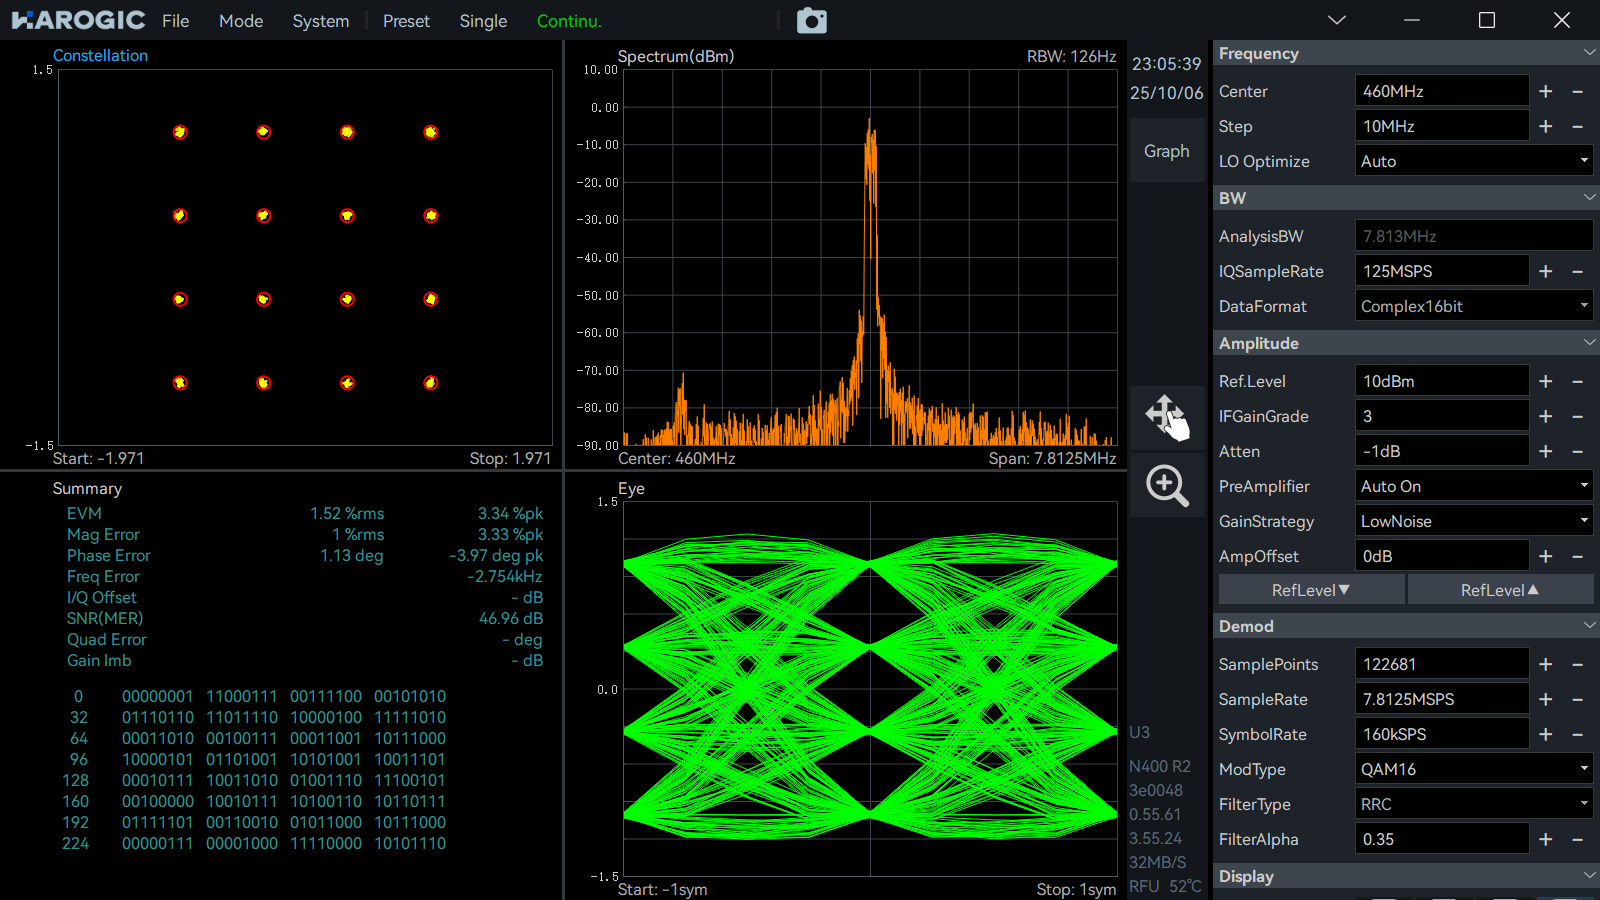The width and height of the screenshot is (1600, 900).
Task: Click the FilterAlpha input field
Action: click(x=1440, y=839)
